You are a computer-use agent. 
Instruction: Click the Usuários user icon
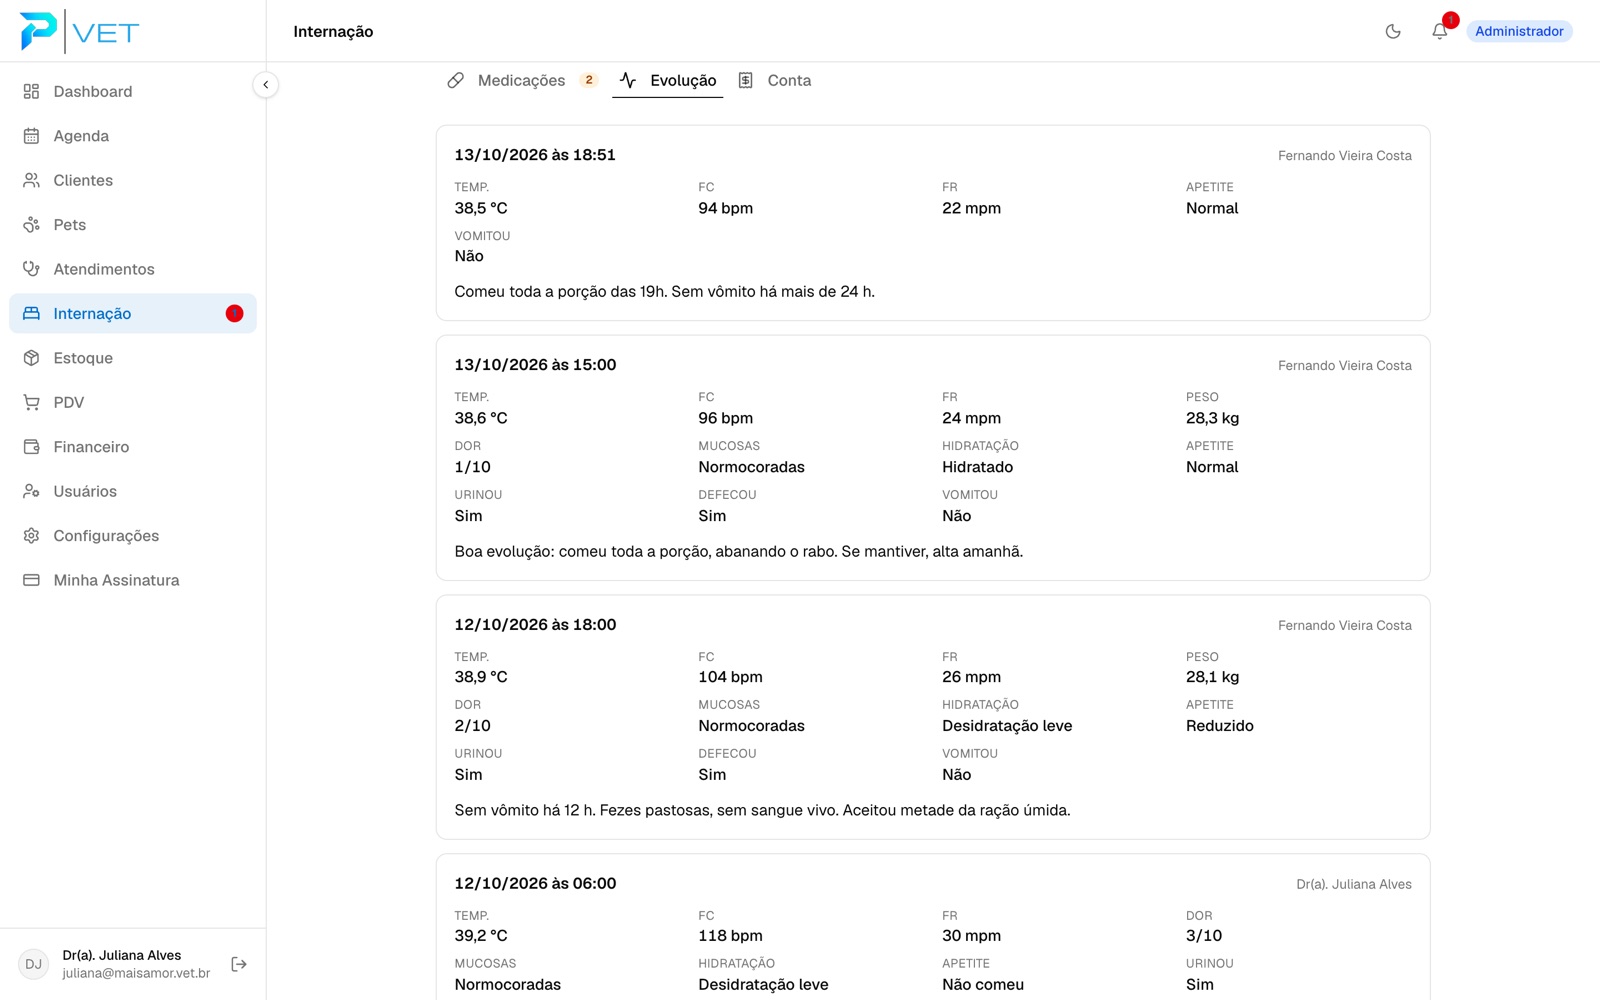coord(31,491)
